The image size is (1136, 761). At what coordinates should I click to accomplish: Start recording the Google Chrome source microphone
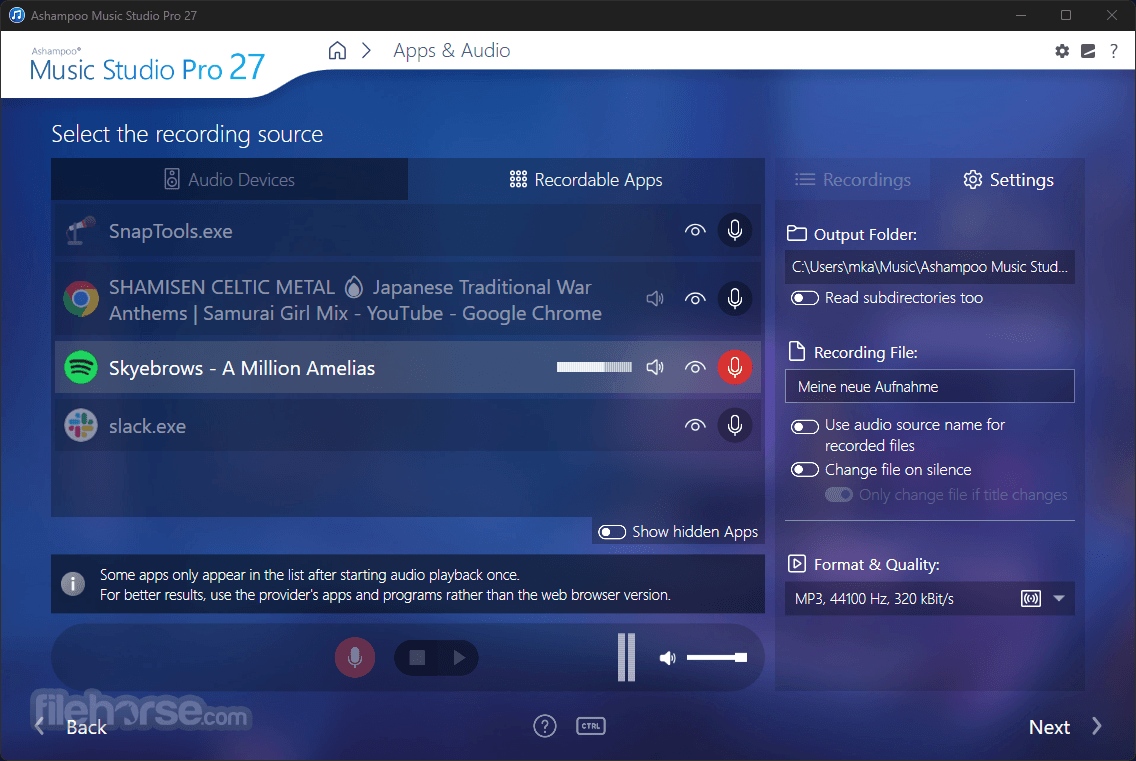[x=735, y=299]
